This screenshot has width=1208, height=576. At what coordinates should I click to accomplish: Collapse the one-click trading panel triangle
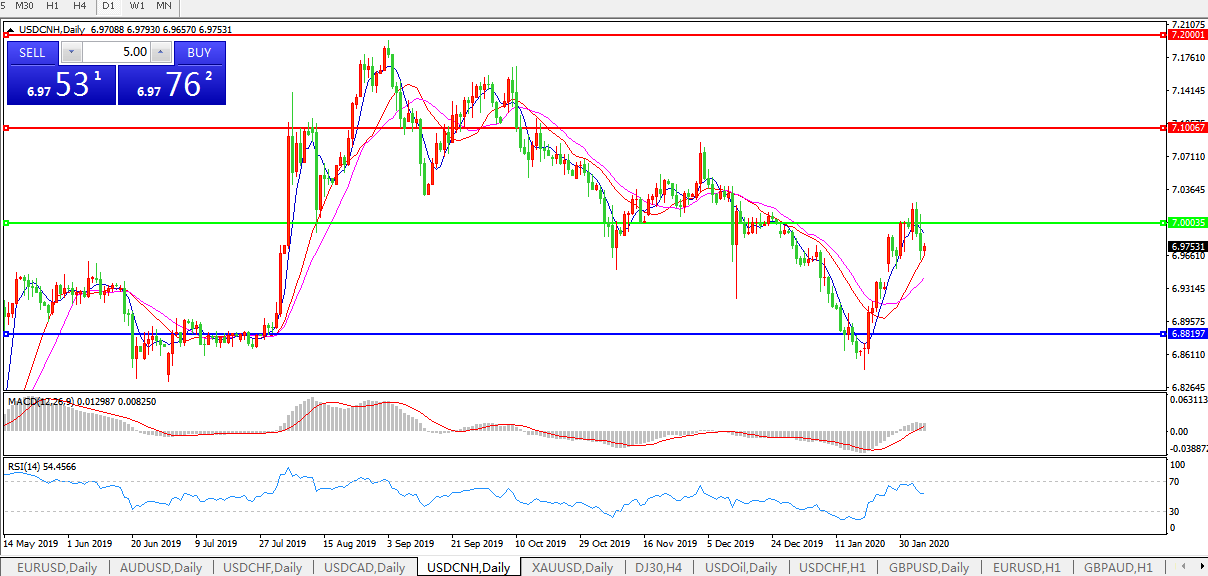point(10,30)
